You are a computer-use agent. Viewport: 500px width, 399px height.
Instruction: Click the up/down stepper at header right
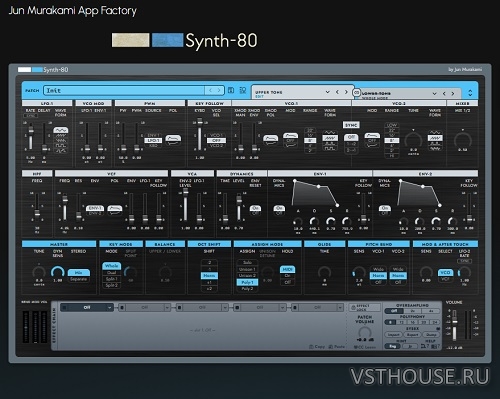[x=470, y=93]
